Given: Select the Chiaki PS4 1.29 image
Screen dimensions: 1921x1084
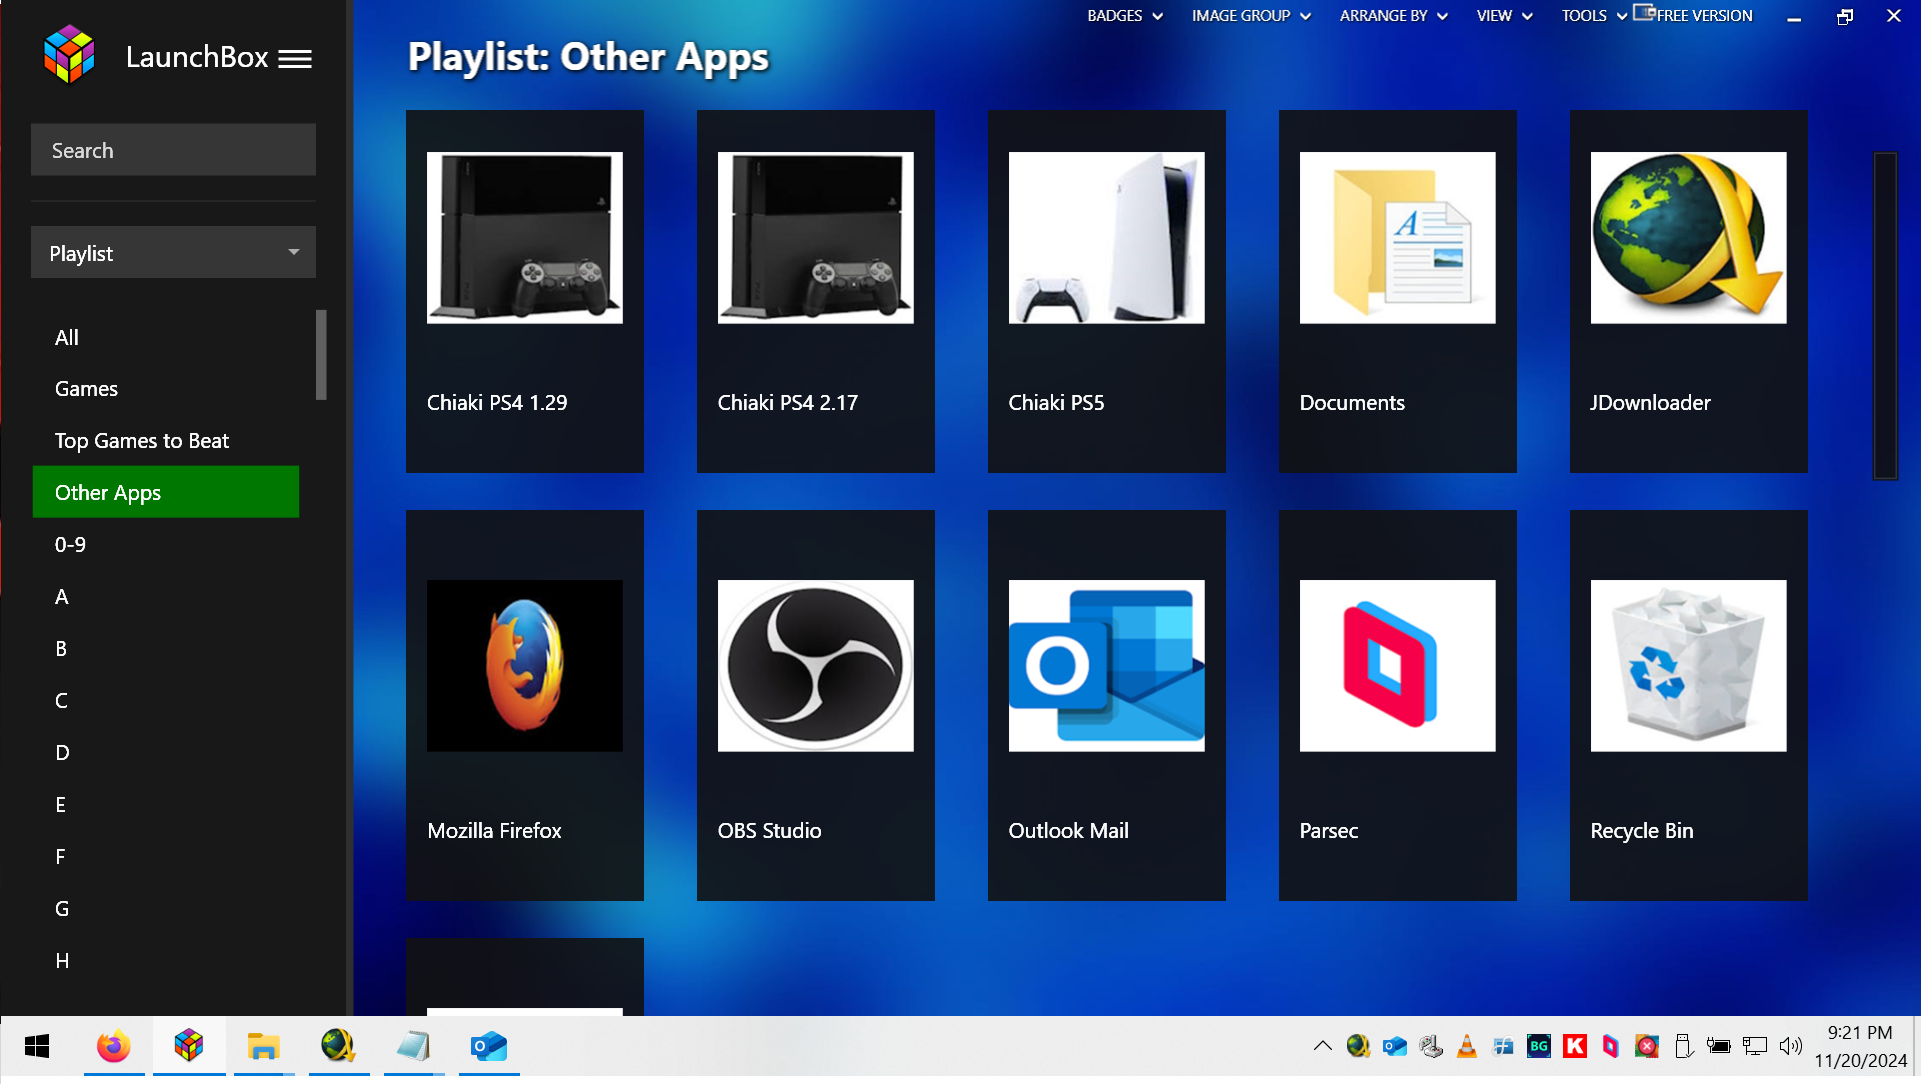Looking at the screenshot, I should click(524, 238).
